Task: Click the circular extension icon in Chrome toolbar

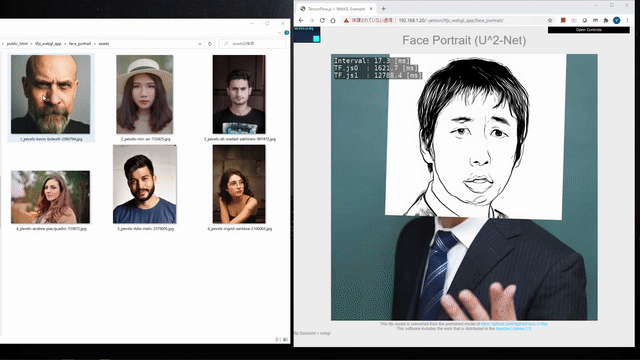Action: pos(584,20)
